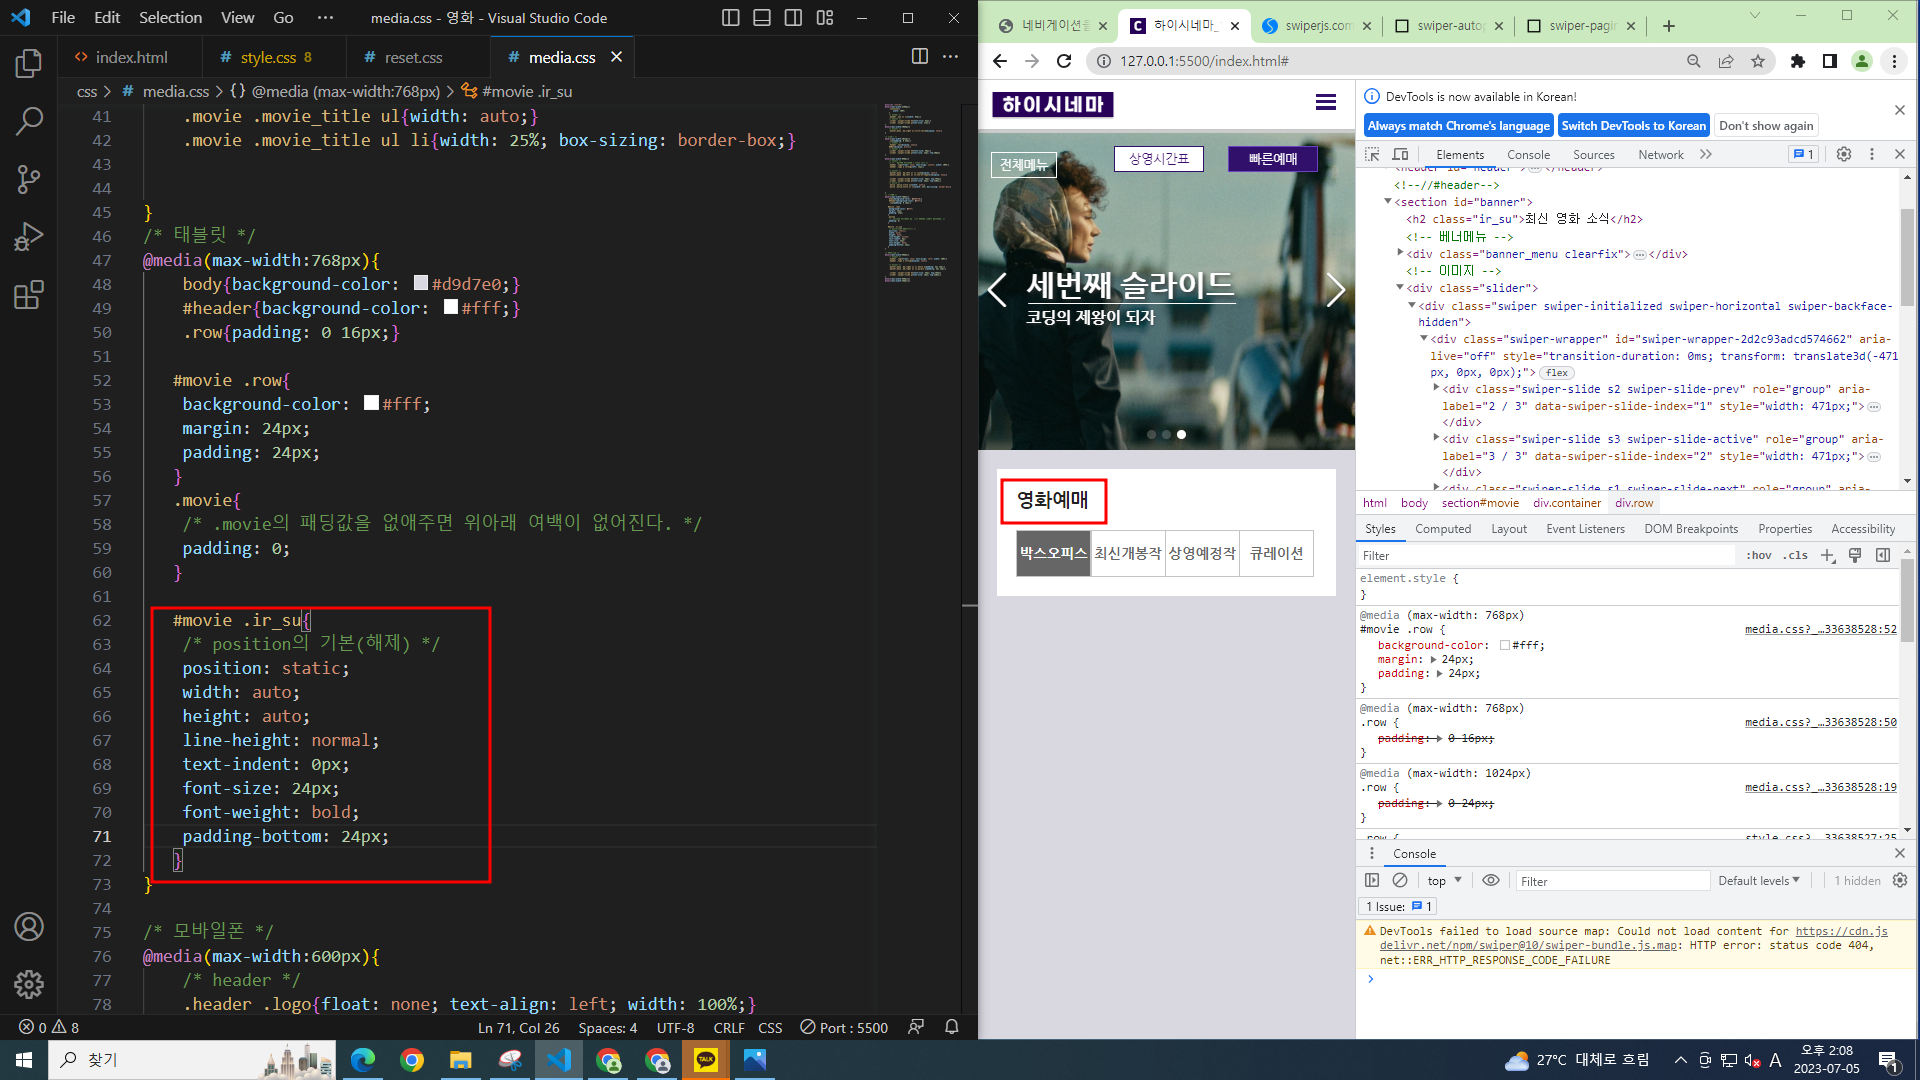Open the Run and Debug view
Image resolution: width=1920 pixels, height=1080 pixels.
coord(28,237)
